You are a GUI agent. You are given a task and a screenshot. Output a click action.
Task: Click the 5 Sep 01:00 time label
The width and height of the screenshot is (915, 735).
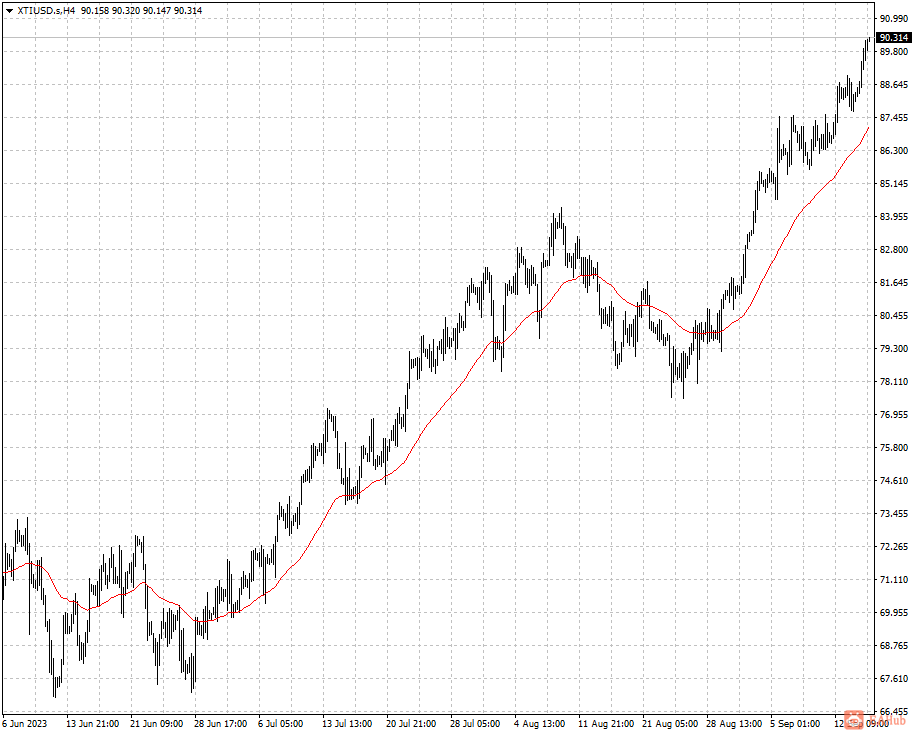[795, 724]
